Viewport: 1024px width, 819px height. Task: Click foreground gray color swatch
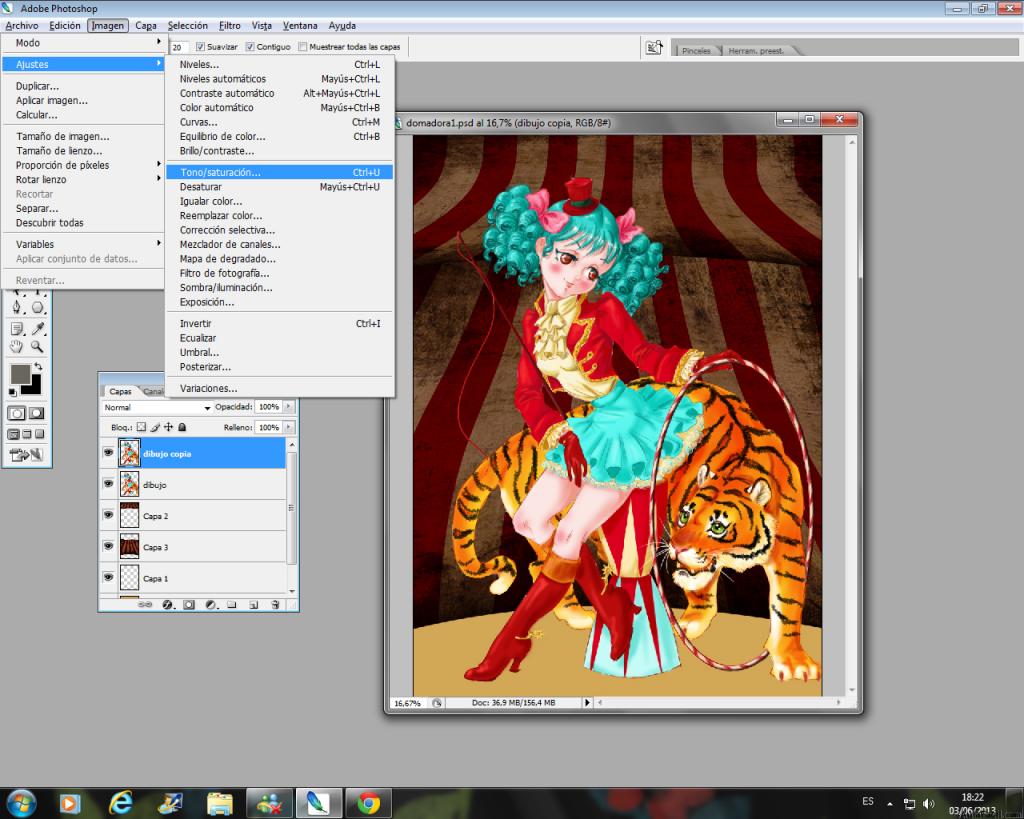(x=18, y=372)
